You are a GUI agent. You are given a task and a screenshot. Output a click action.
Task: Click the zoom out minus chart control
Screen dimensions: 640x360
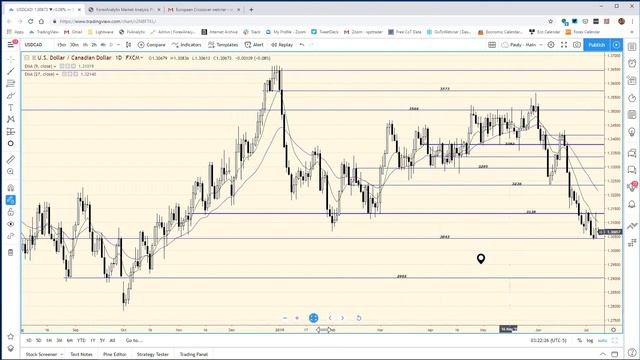(x=285, y=318)
